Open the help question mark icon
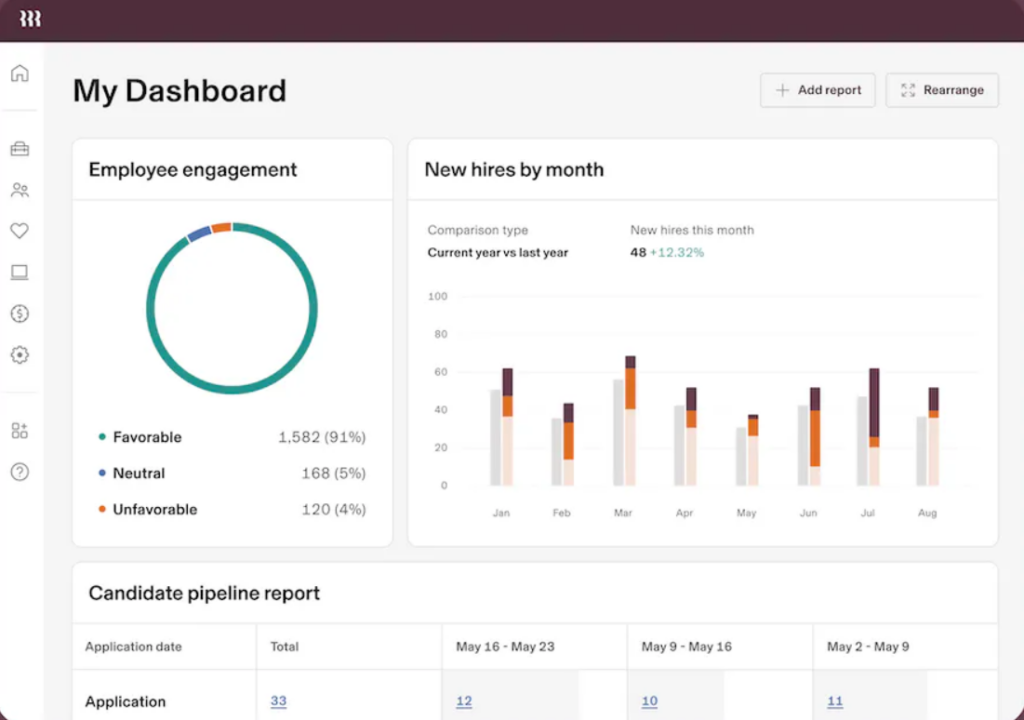The image size is (1024, 720). click(x=19, y=471)
